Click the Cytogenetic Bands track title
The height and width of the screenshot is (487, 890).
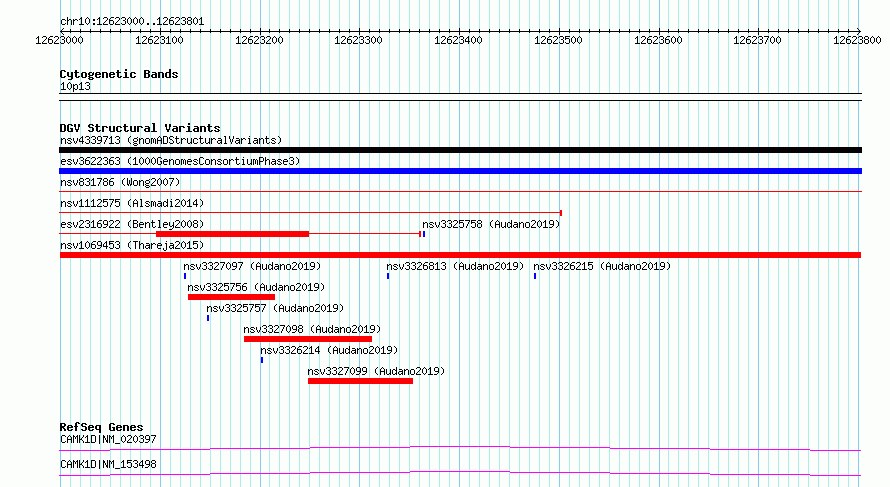click(x=119, y=74)
